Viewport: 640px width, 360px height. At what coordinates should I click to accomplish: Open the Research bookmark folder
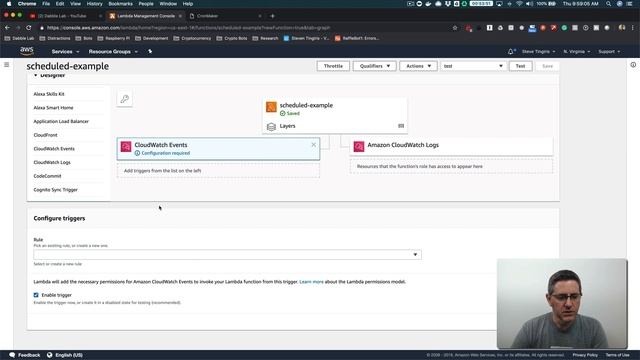click(265, 38)
